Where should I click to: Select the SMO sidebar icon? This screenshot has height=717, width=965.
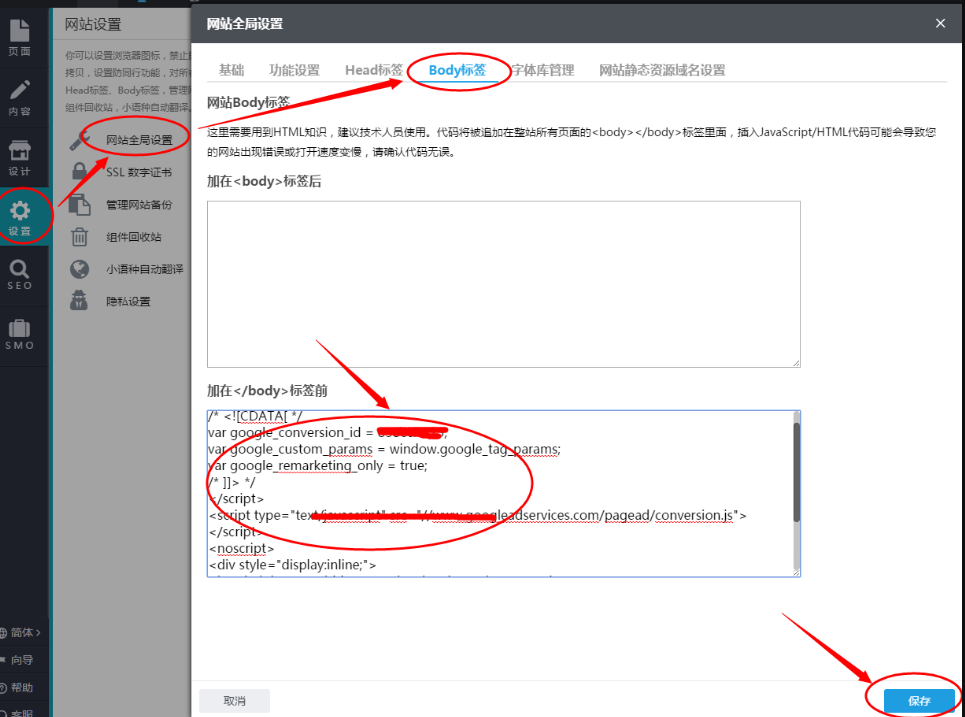pos(22,330)
